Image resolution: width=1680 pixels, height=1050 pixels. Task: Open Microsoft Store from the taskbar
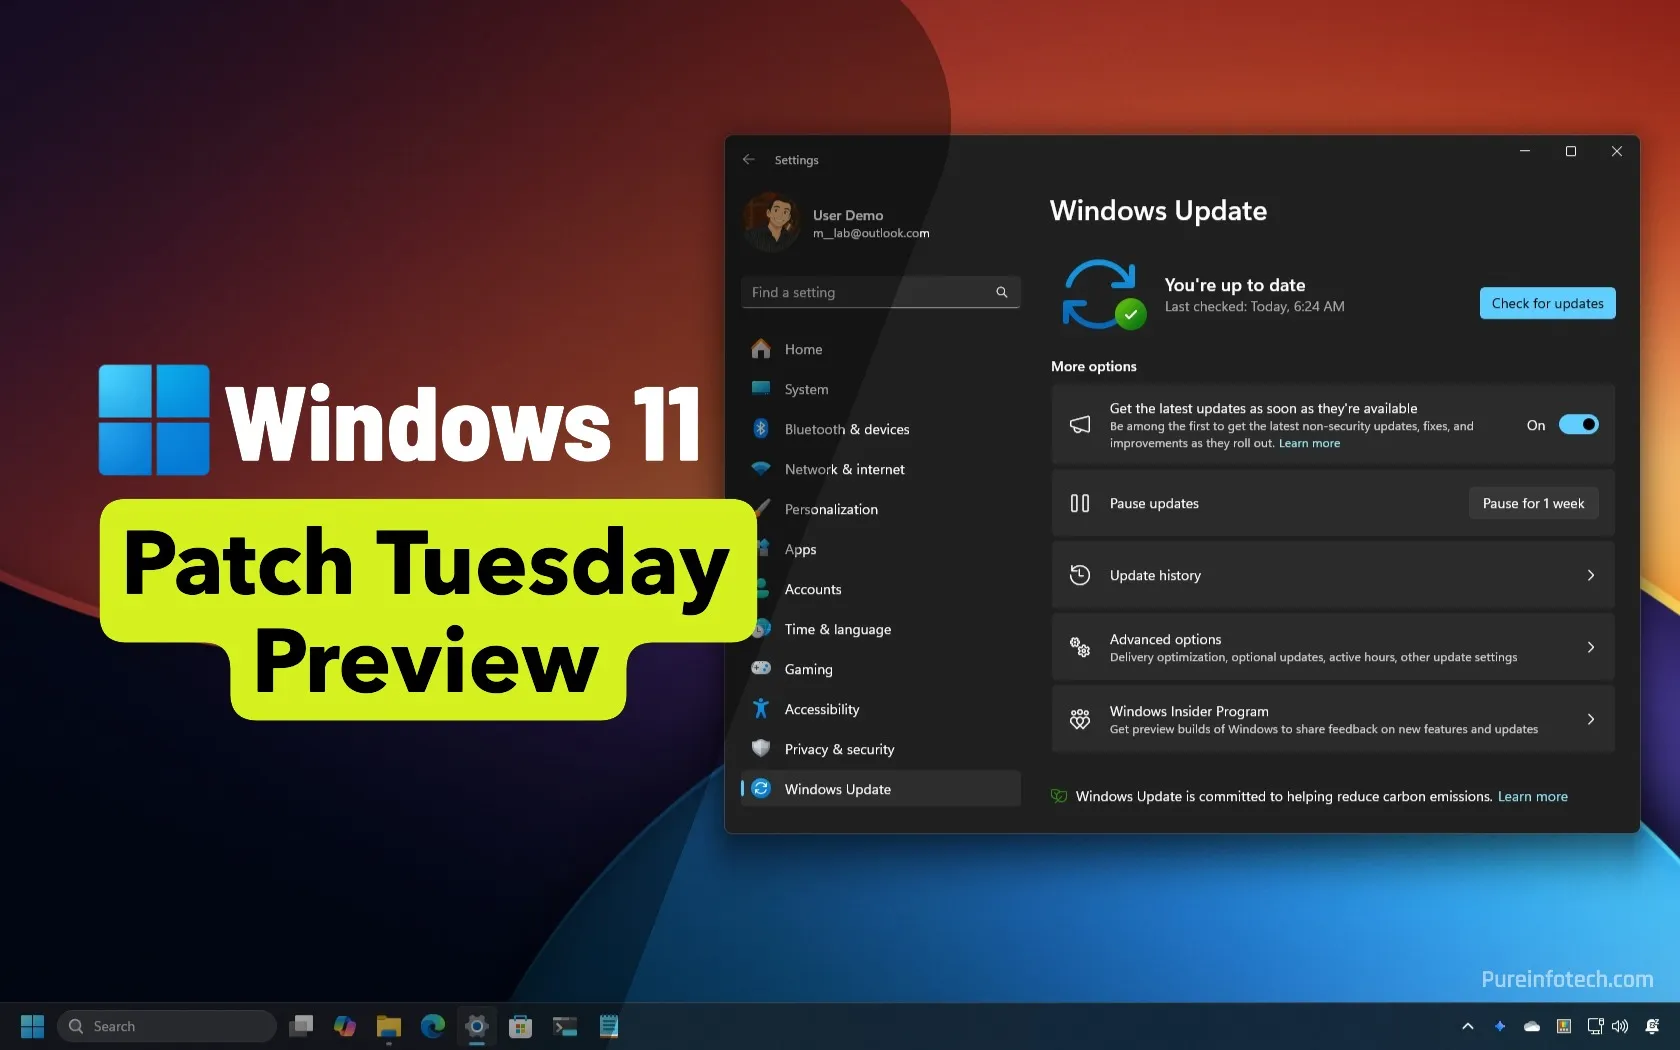520,1026
